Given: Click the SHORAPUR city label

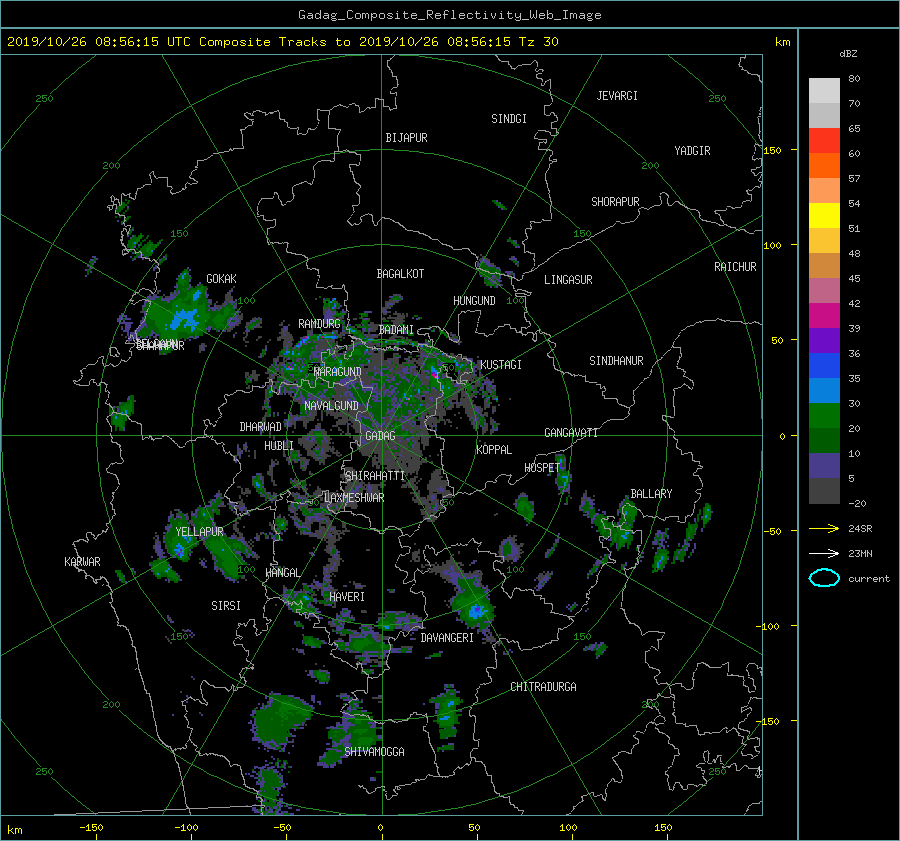Looking at the screenshot, I should 615,202.
